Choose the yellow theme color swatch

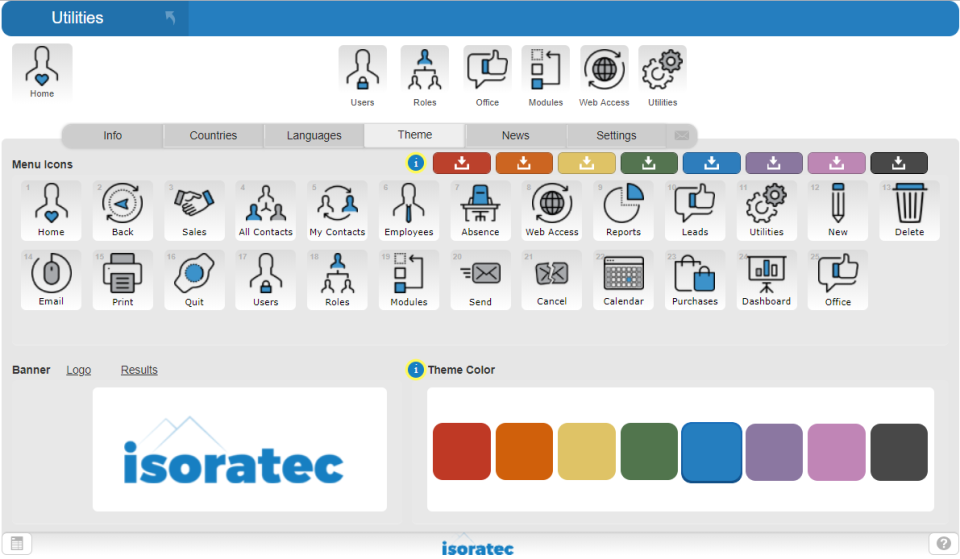(x=587, y=451)
